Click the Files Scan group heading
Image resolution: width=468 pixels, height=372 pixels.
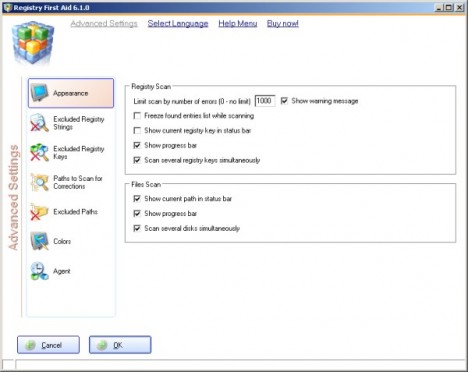(146, 184)
